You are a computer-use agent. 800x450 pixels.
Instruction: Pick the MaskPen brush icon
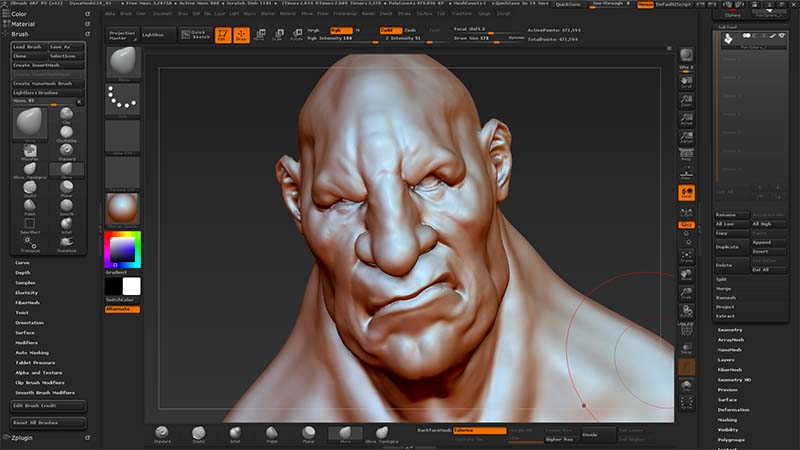30,152
